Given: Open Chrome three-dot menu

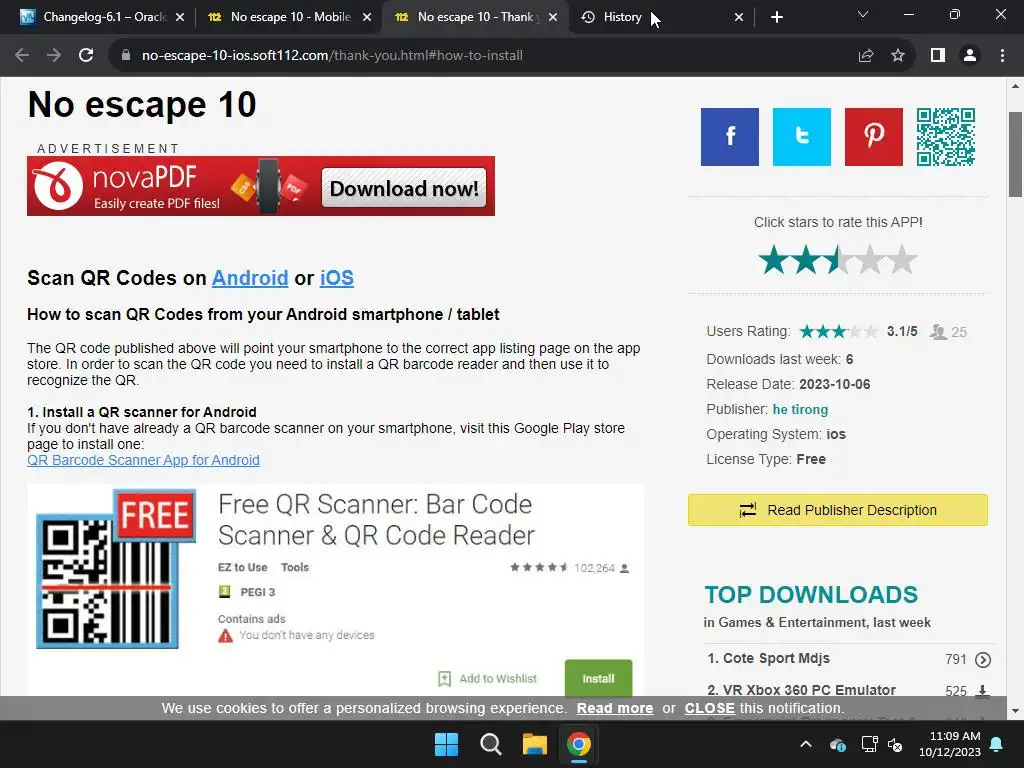Looking at the screenshot, I should [1002, 56].
